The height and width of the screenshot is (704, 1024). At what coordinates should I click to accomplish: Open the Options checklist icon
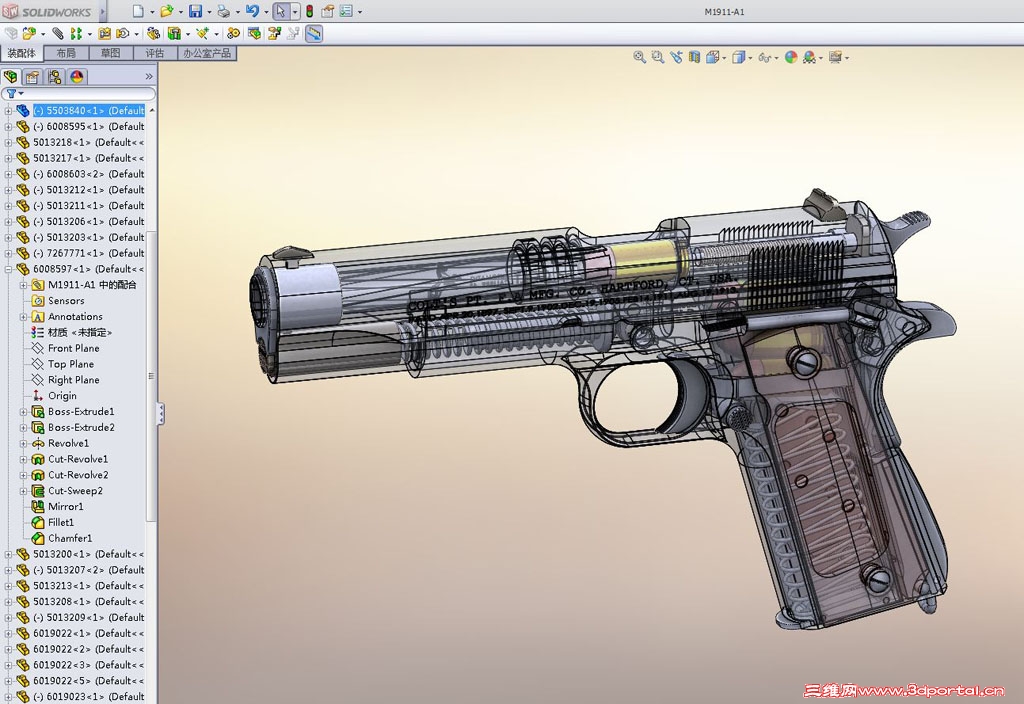coord(346,11)
